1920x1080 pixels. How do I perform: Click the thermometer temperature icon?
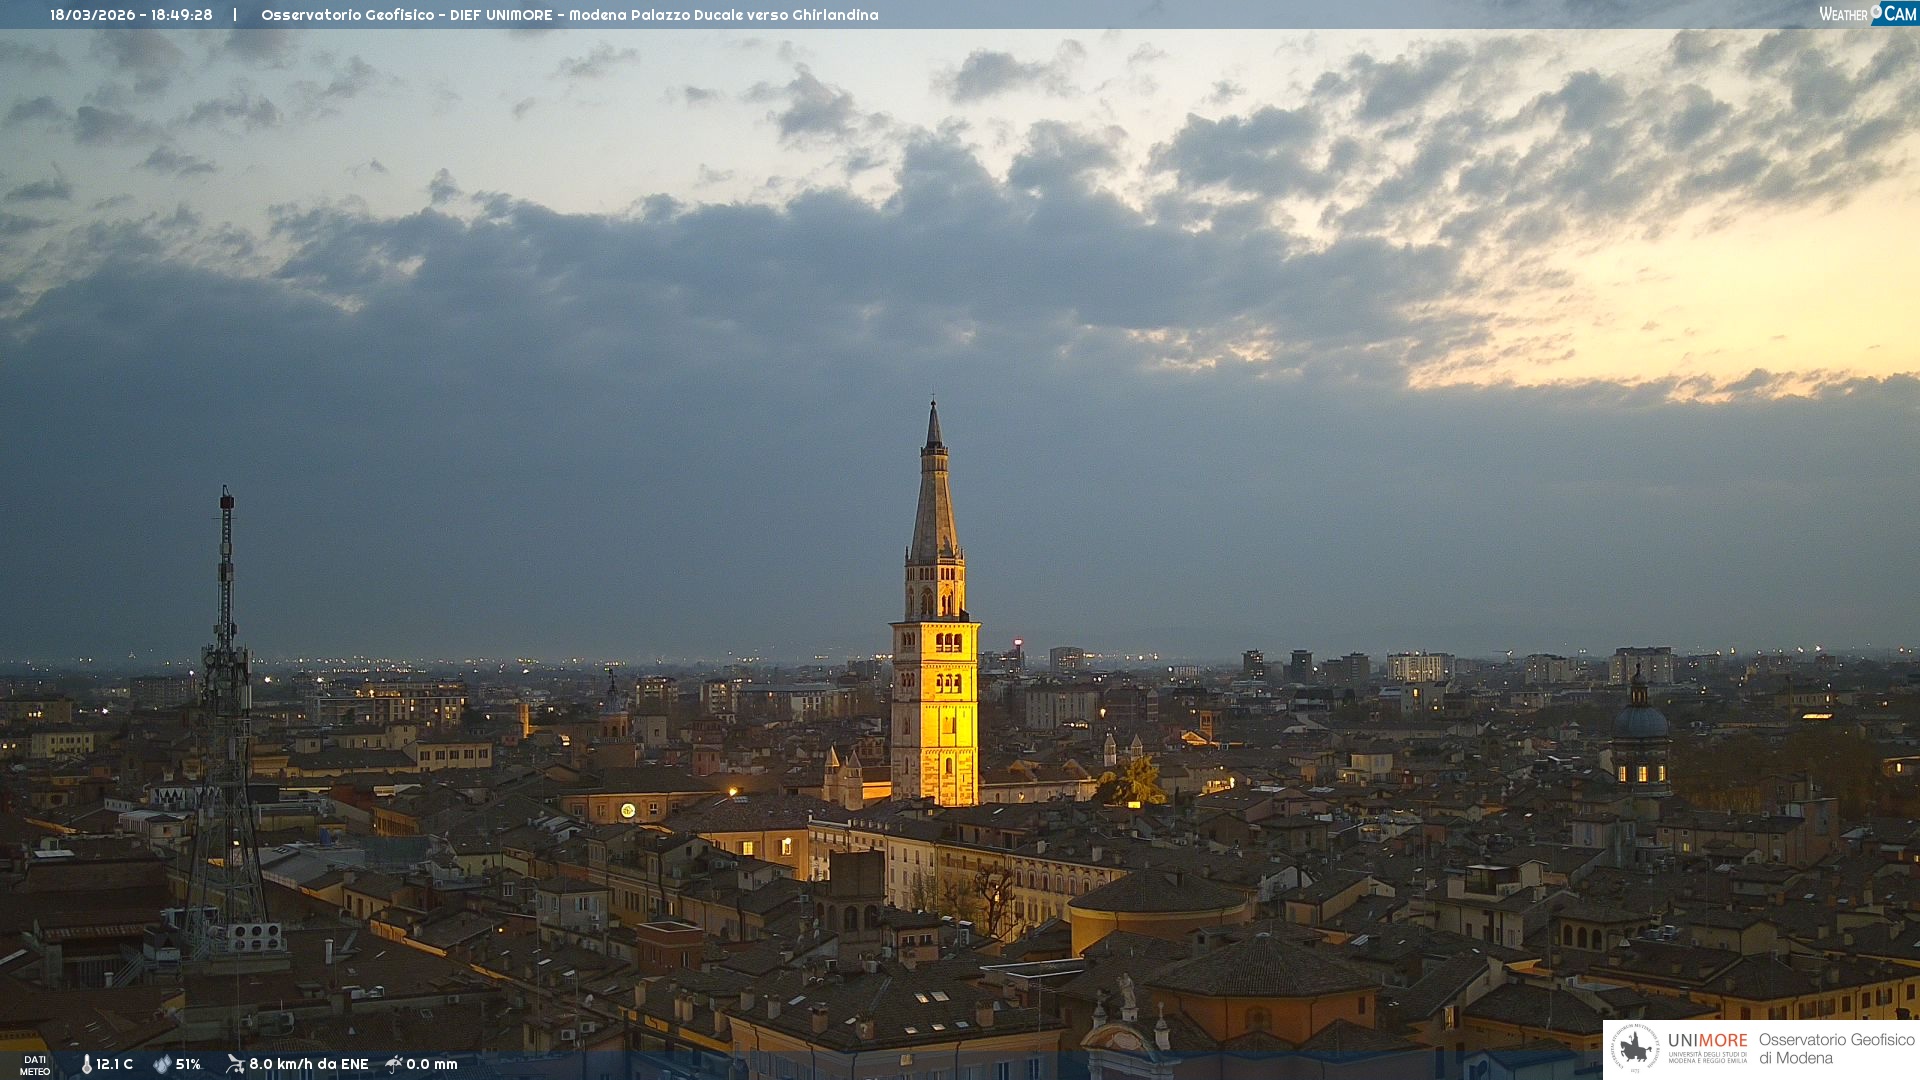coord(86,1064)
